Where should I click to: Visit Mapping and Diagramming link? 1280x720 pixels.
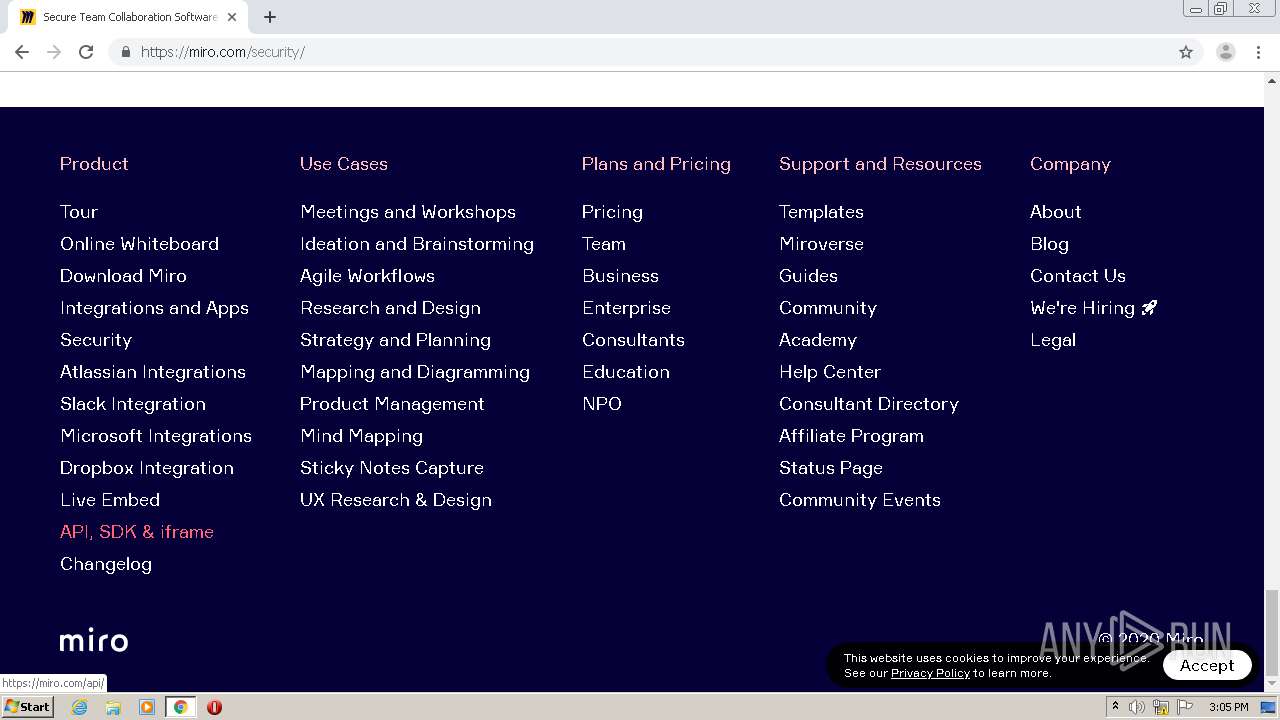(x=415, y=372)
